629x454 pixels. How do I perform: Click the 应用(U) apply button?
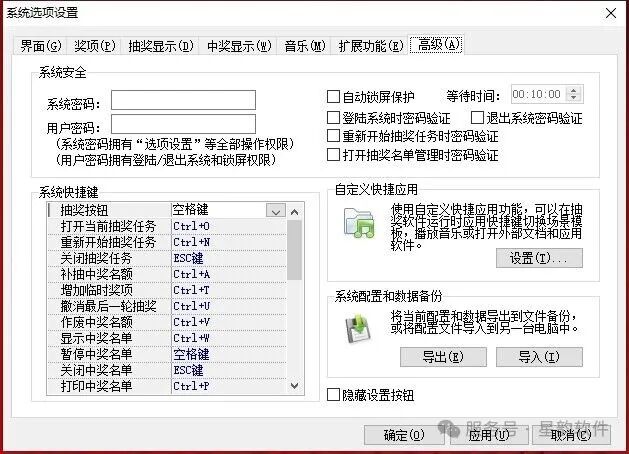(489, 435)
